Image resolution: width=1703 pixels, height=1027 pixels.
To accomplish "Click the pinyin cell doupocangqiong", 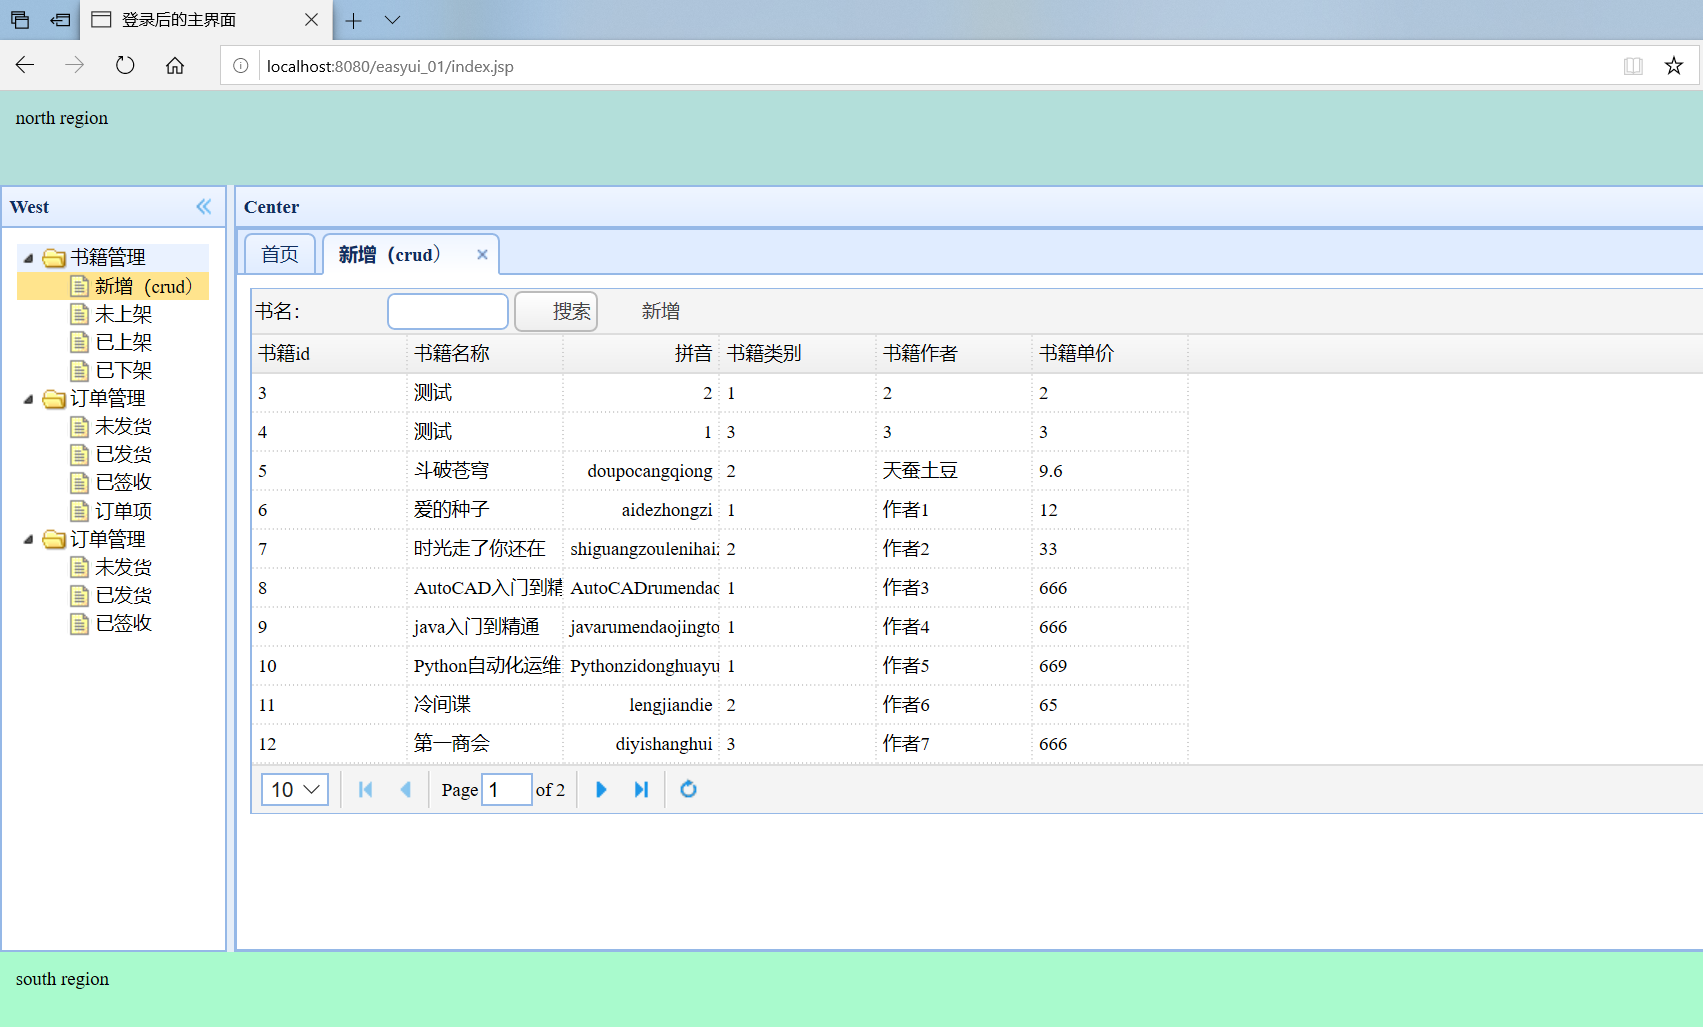I will [641, 471].
